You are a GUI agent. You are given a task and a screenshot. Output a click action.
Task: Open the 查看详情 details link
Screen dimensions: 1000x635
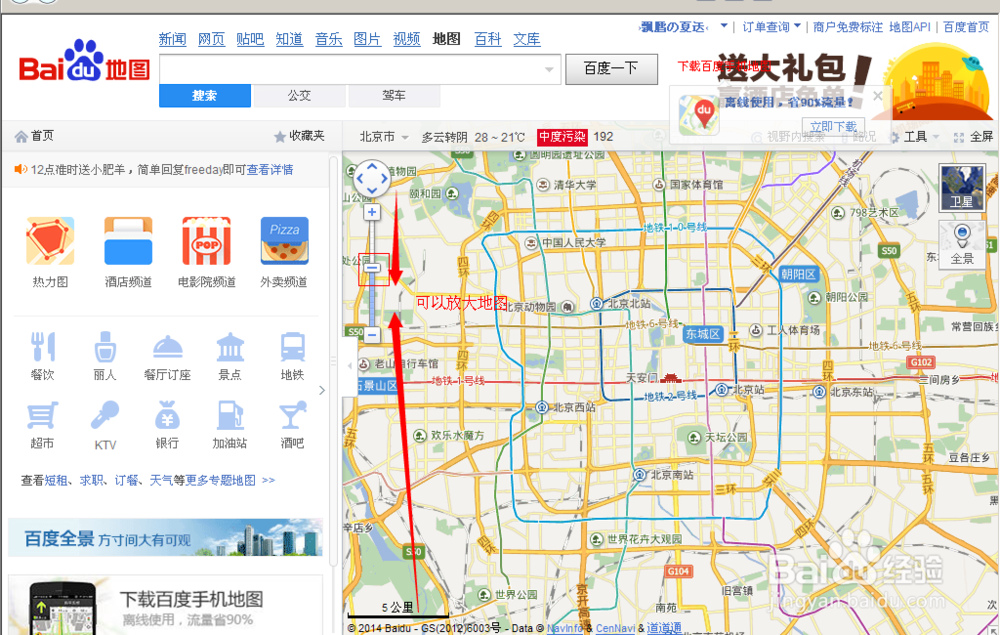[x=270, y=170]
